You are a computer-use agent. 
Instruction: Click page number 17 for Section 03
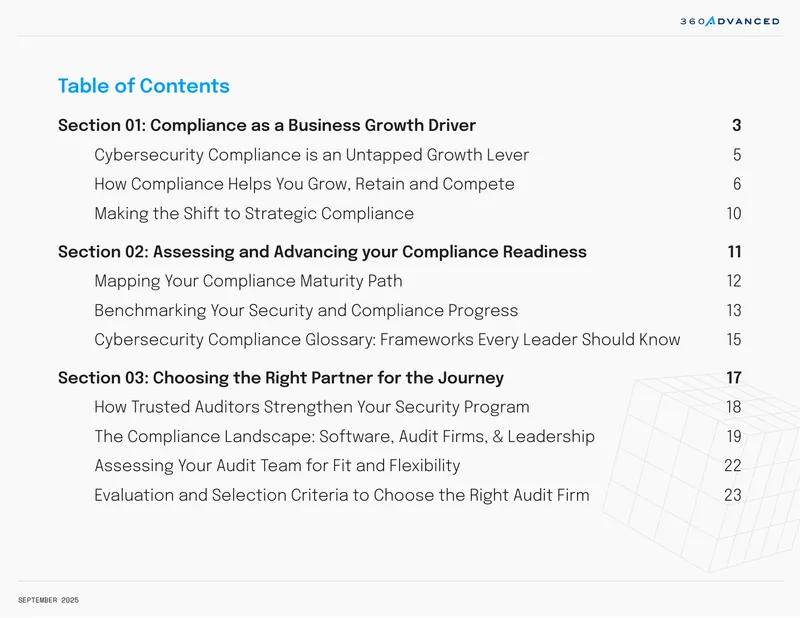tap(734, 378)
